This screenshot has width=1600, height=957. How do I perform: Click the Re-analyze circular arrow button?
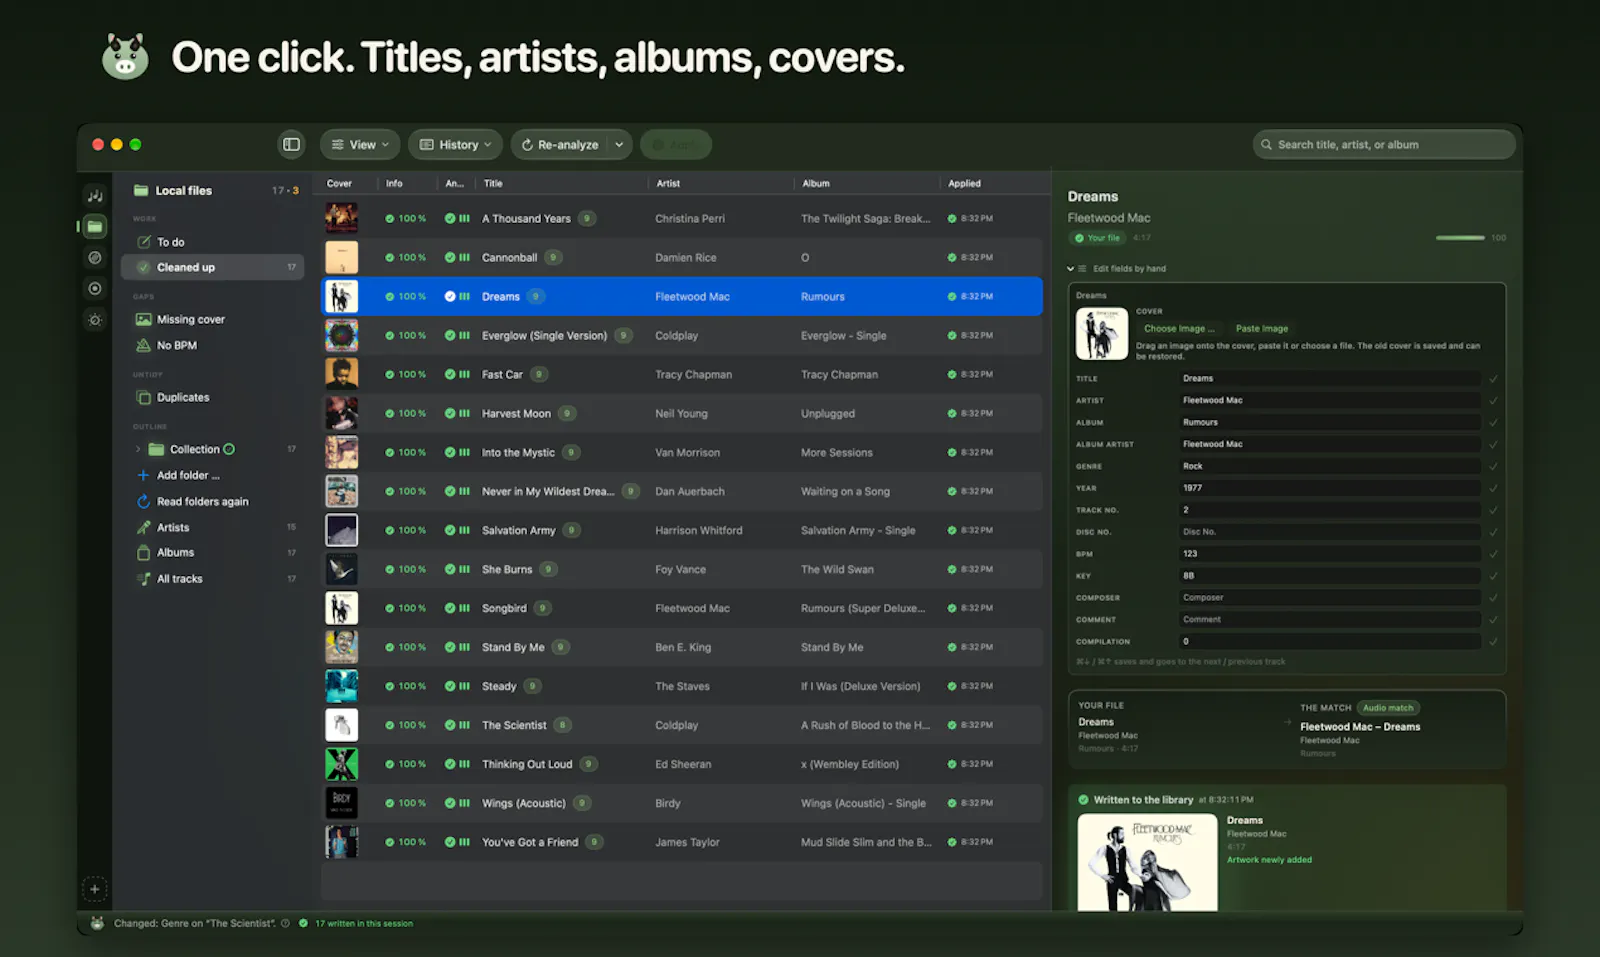click(x=559, y=145)
